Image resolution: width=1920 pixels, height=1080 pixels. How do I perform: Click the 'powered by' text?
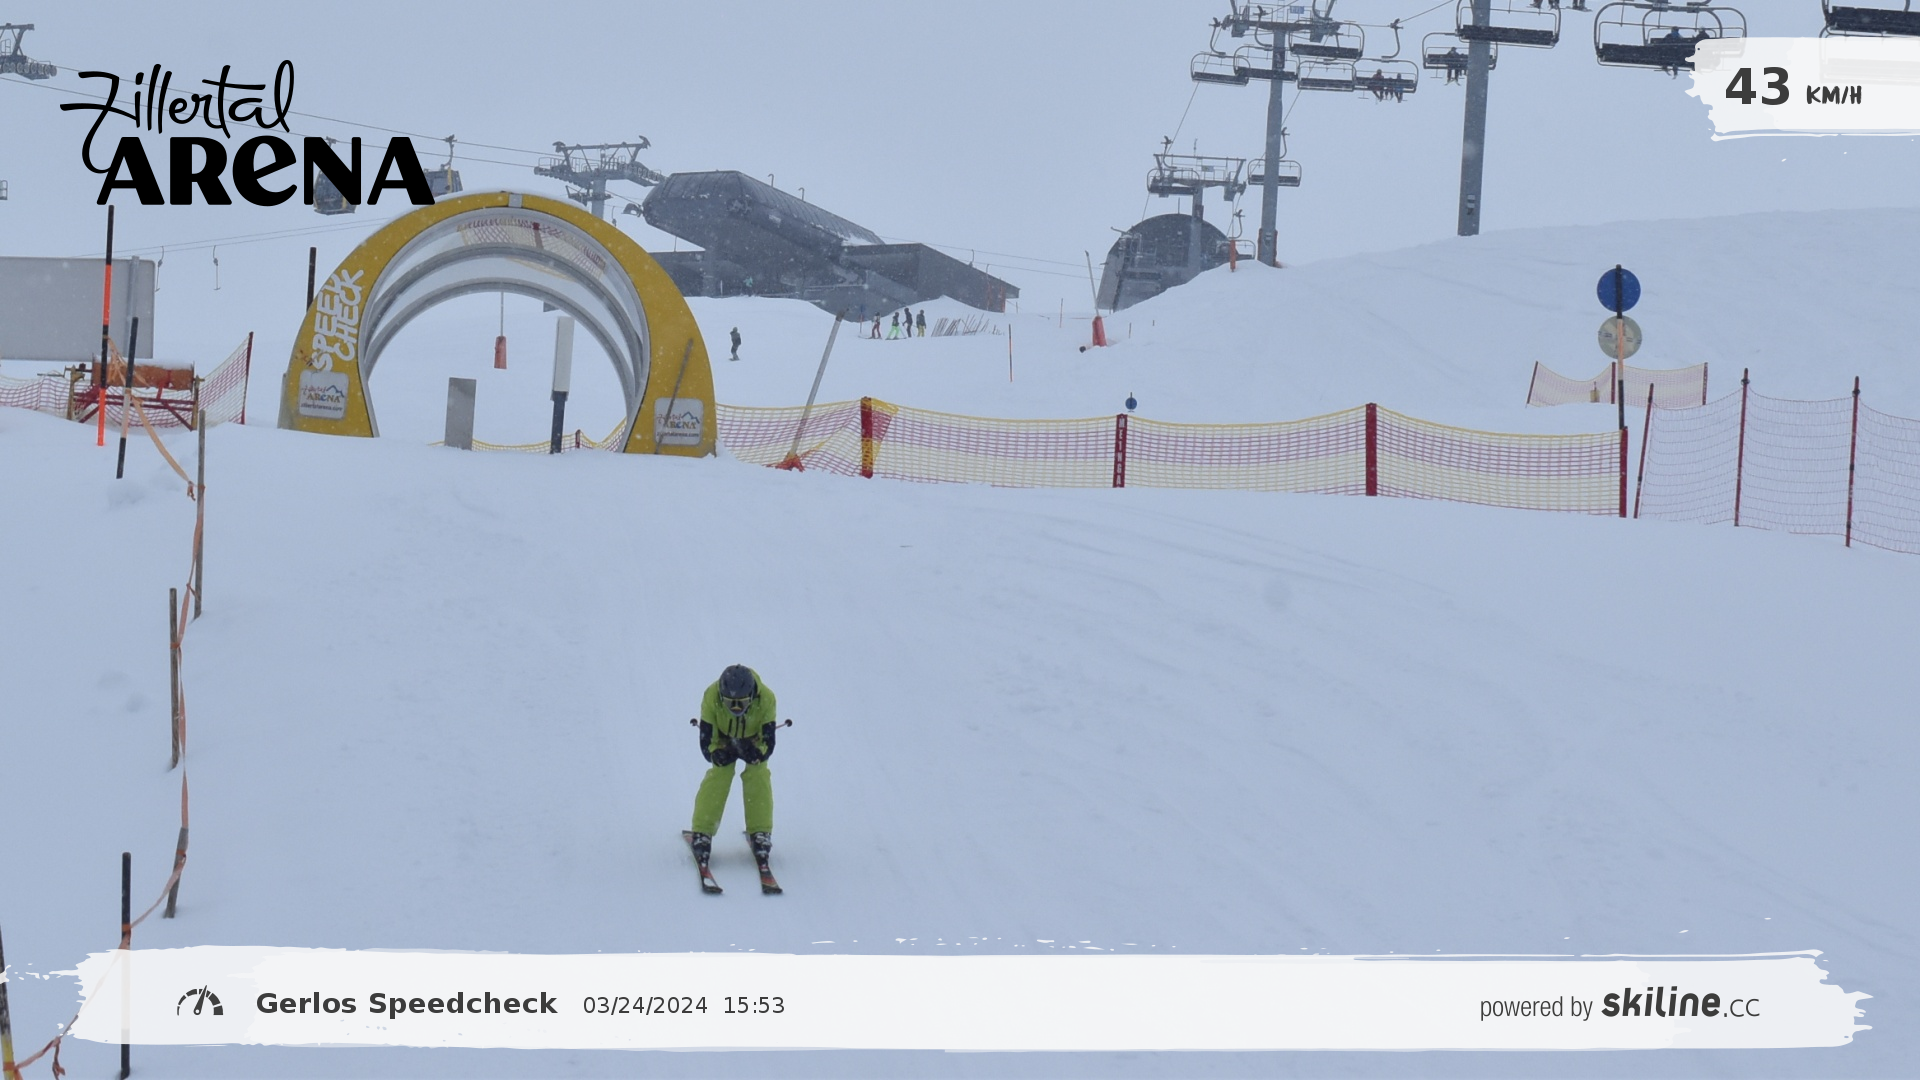coord(1535,1007)
